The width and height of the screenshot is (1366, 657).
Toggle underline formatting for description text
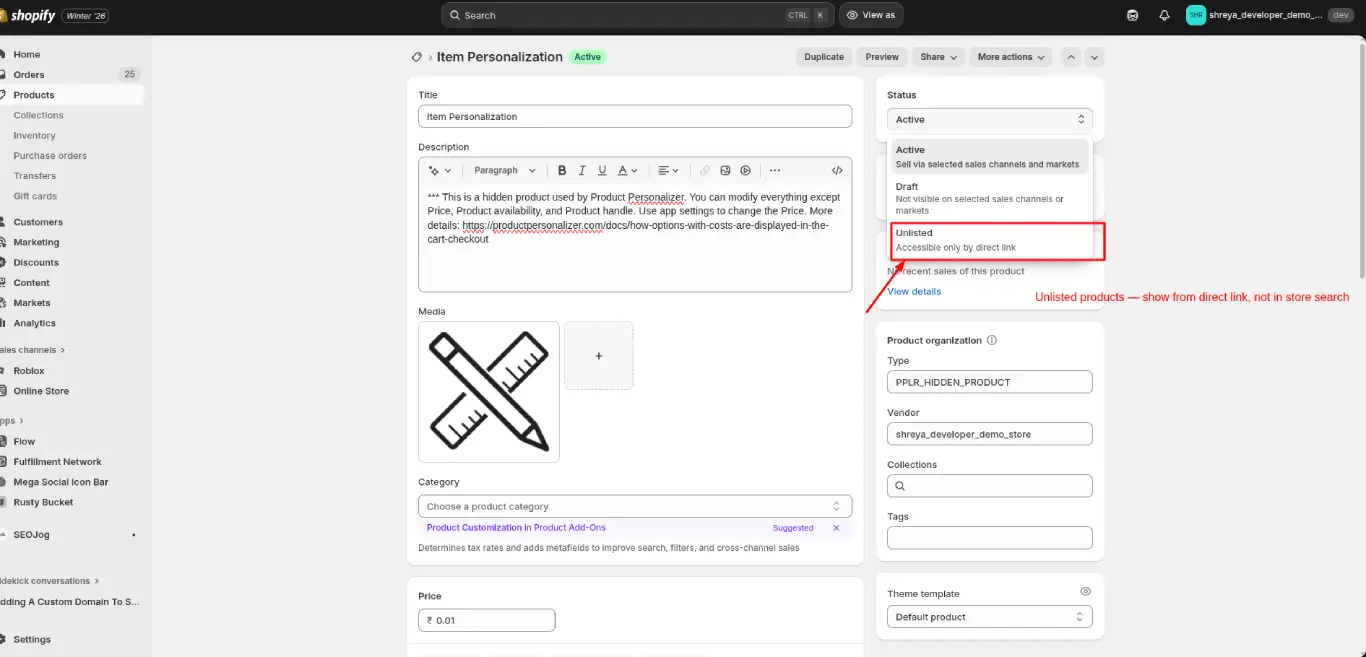602,170
